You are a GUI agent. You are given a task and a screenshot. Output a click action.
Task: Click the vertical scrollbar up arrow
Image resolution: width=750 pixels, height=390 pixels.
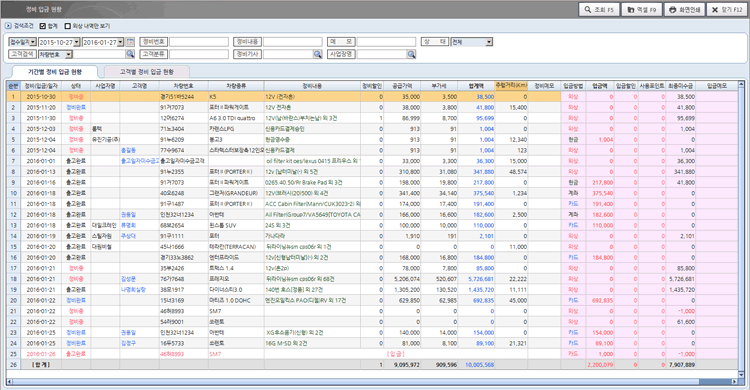coord(741,85)
